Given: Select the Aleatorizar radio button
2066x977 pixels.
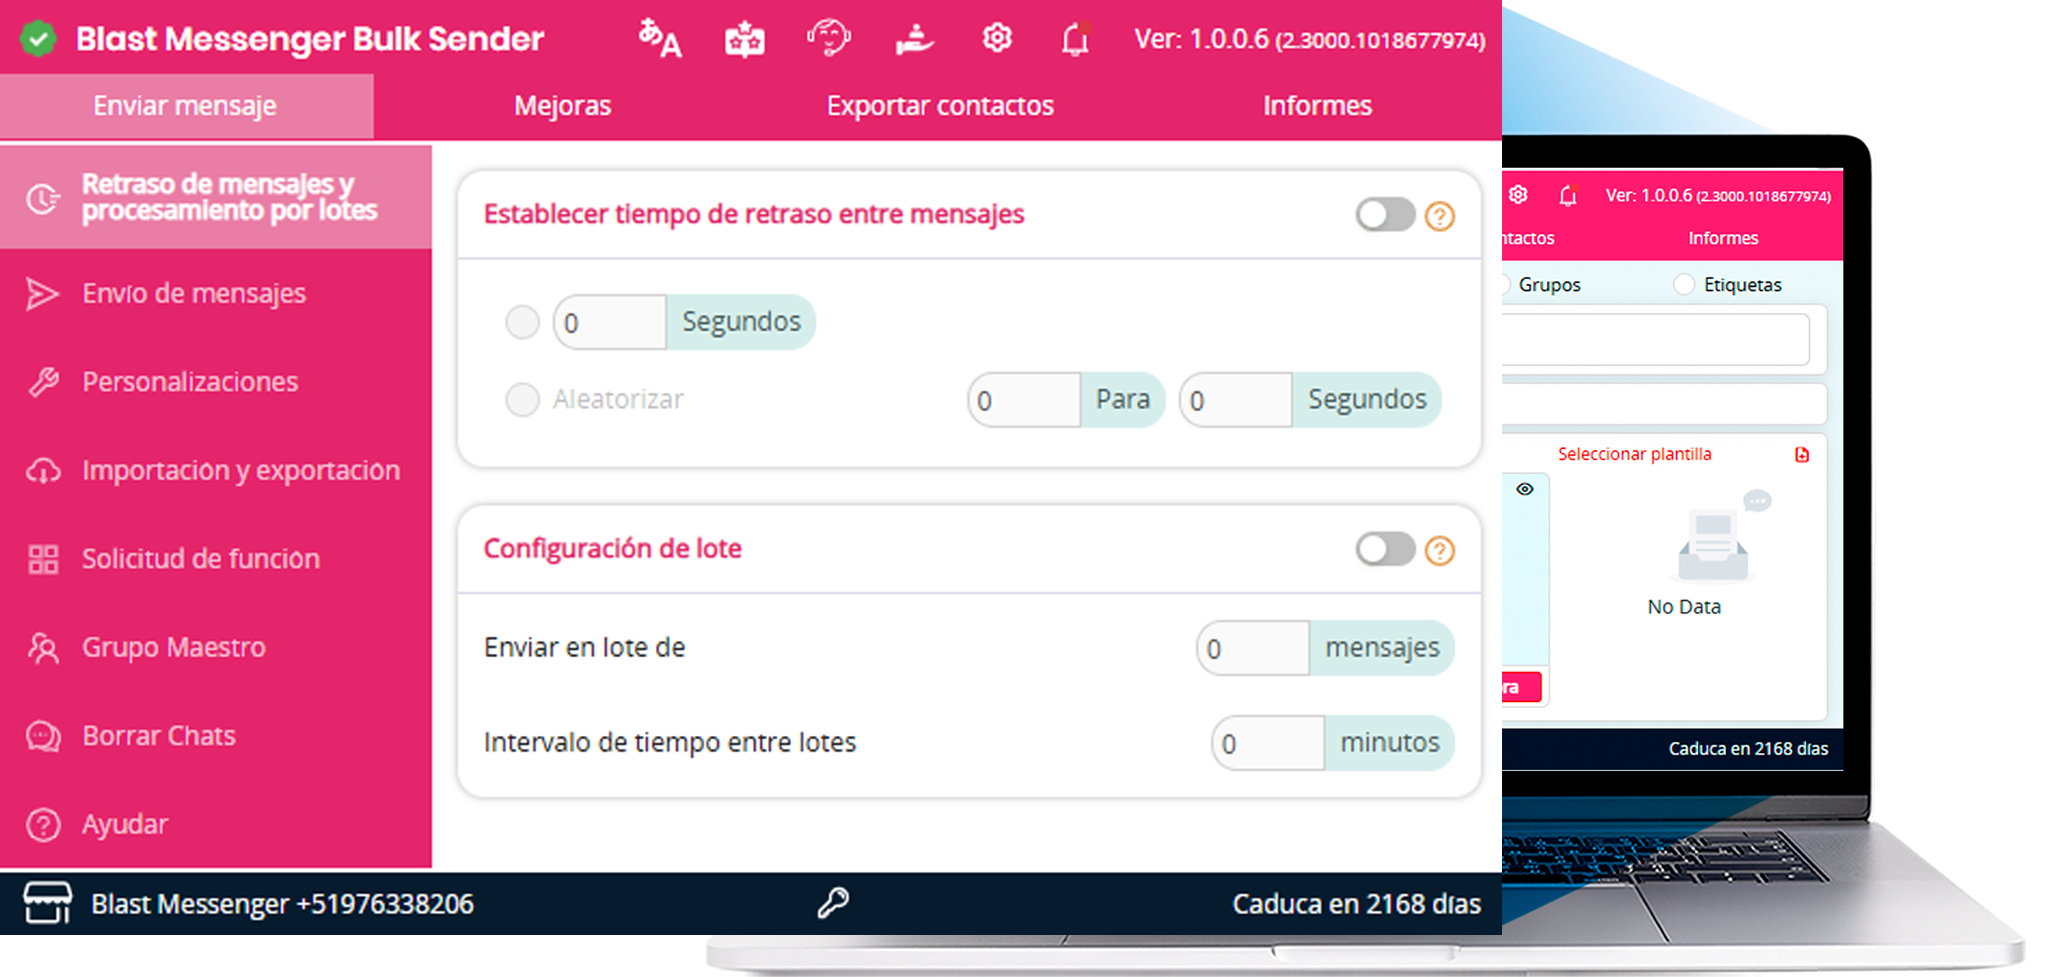Looking at the screenshot, I should [x=522, y=400].
